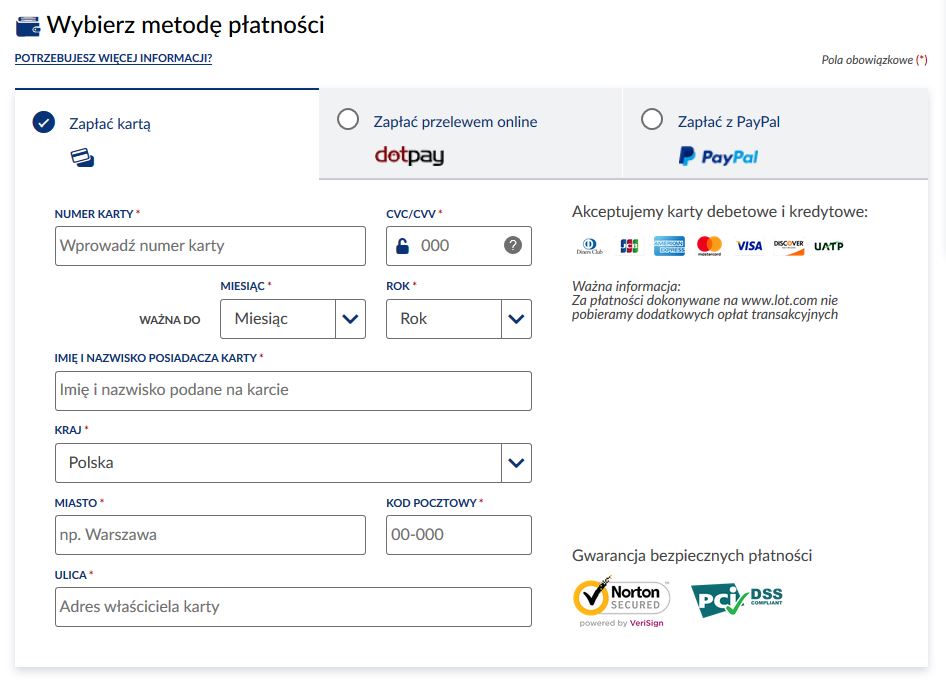Open the Miesiąc dropdown
This screenshot has width=946, height=699.
point(293,318)
